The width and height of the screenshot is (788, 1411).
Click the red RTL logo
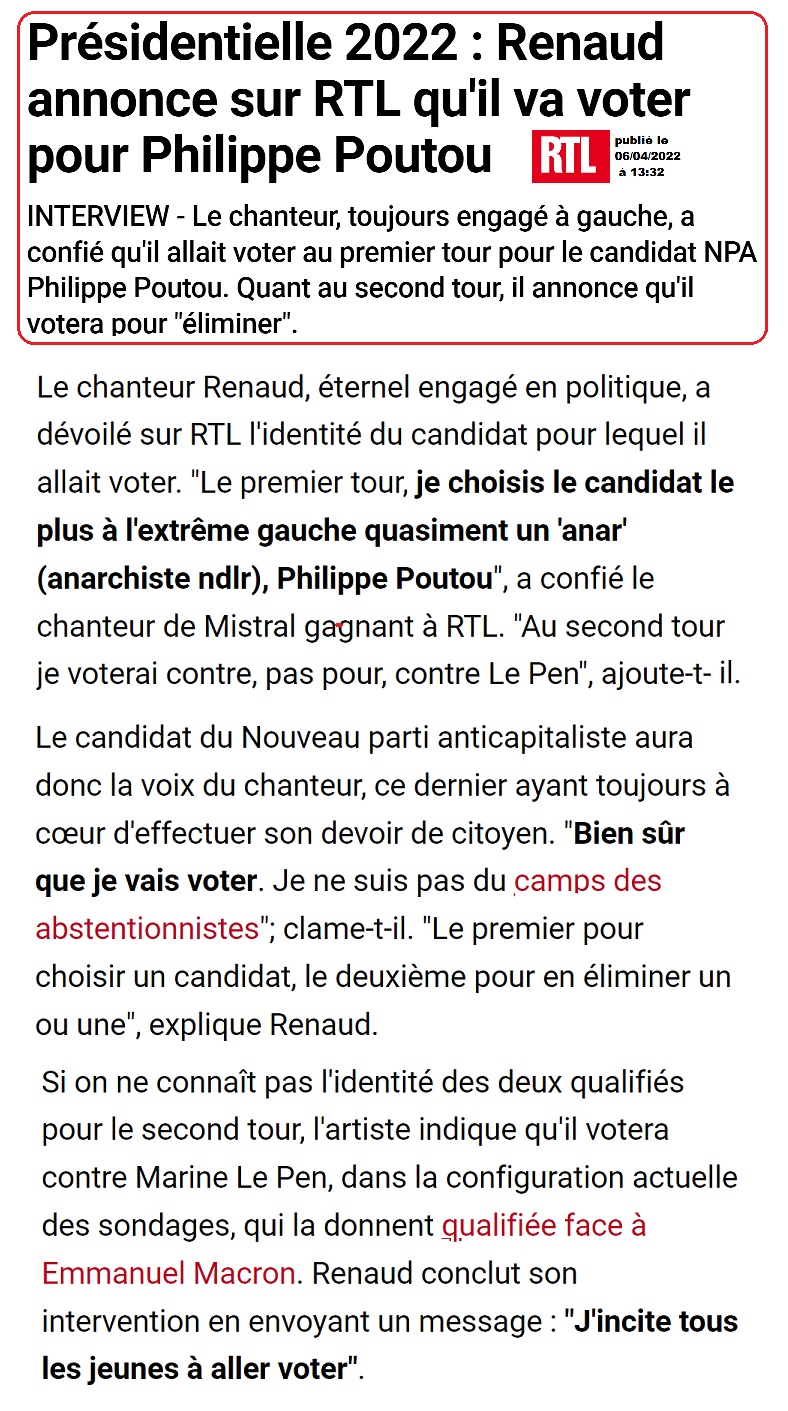point(569,156)
